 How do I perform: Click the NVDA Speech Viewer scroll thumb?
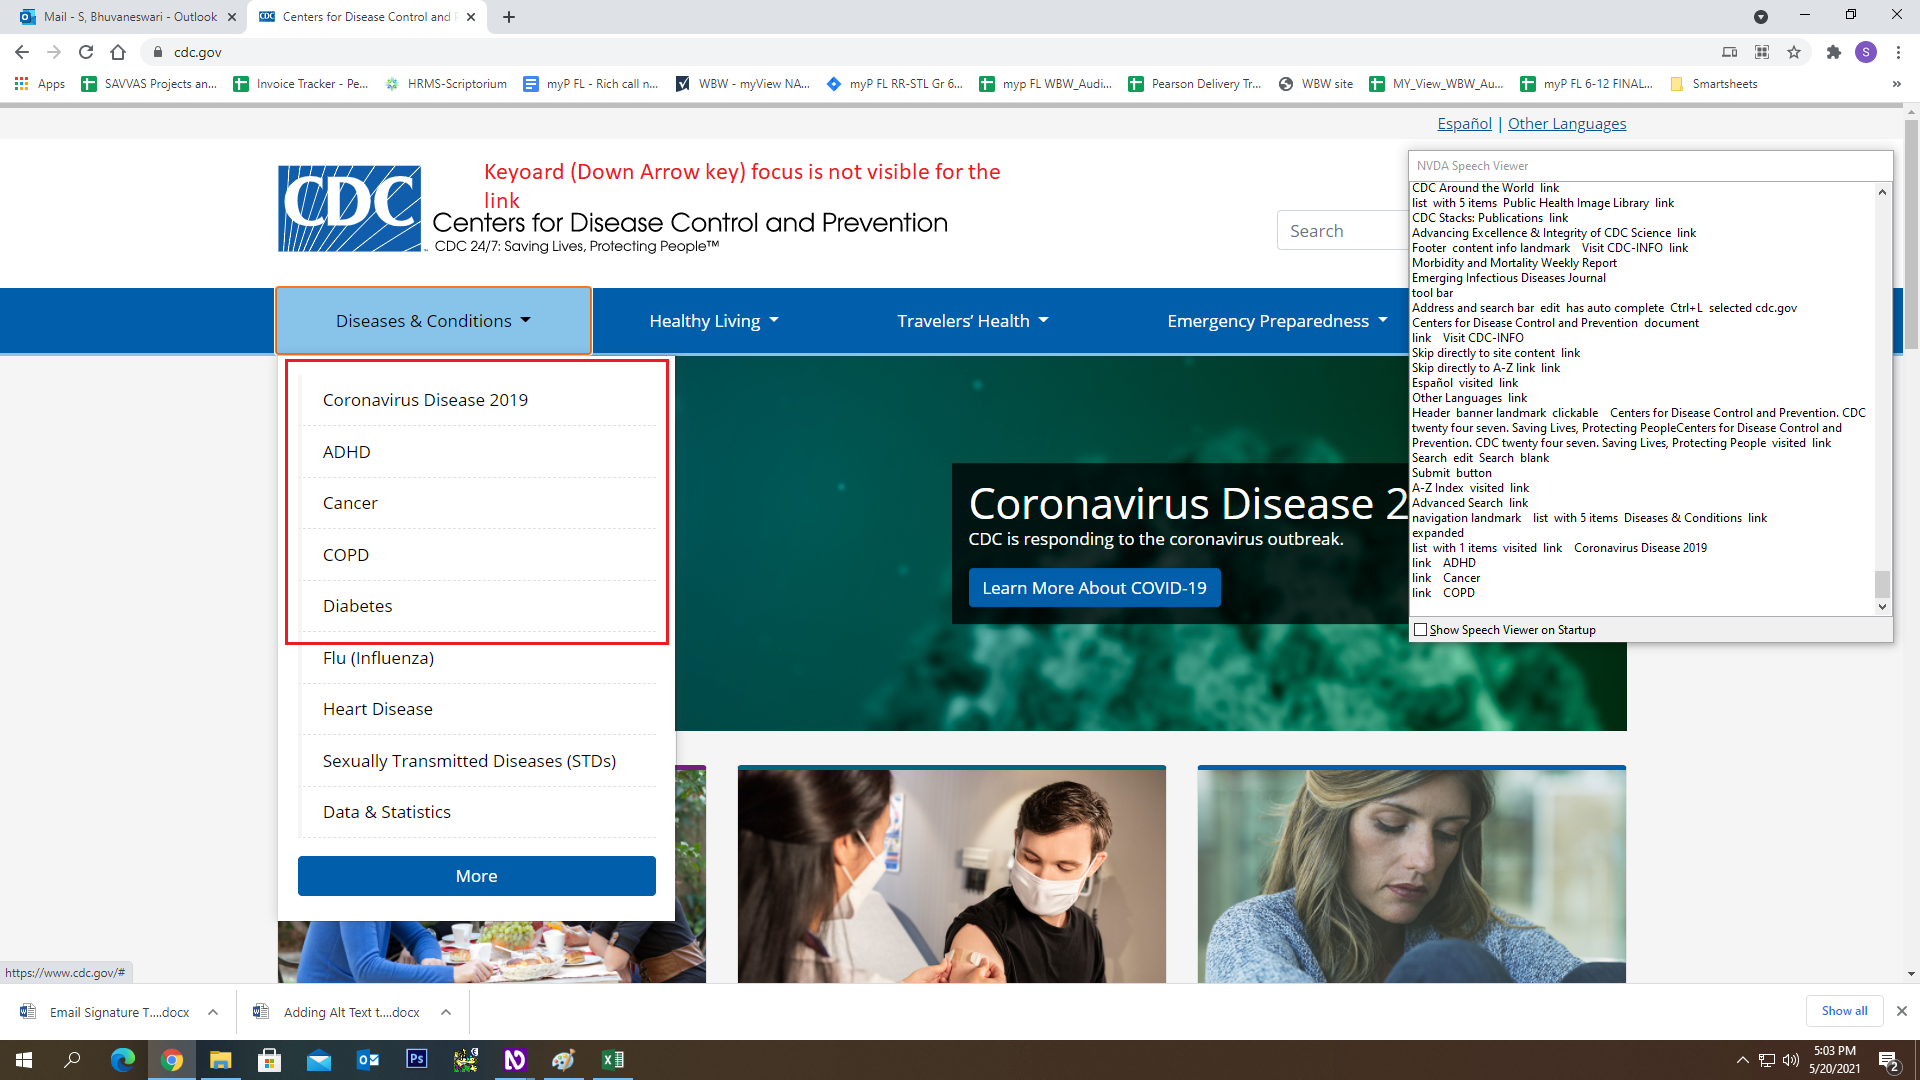(1882, 583)
